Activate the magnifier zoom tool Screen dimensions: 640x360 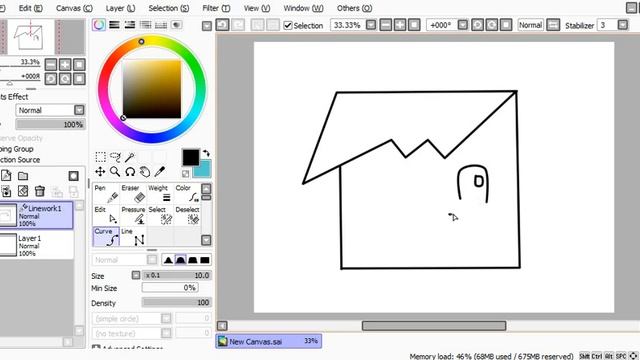(115, 171)
